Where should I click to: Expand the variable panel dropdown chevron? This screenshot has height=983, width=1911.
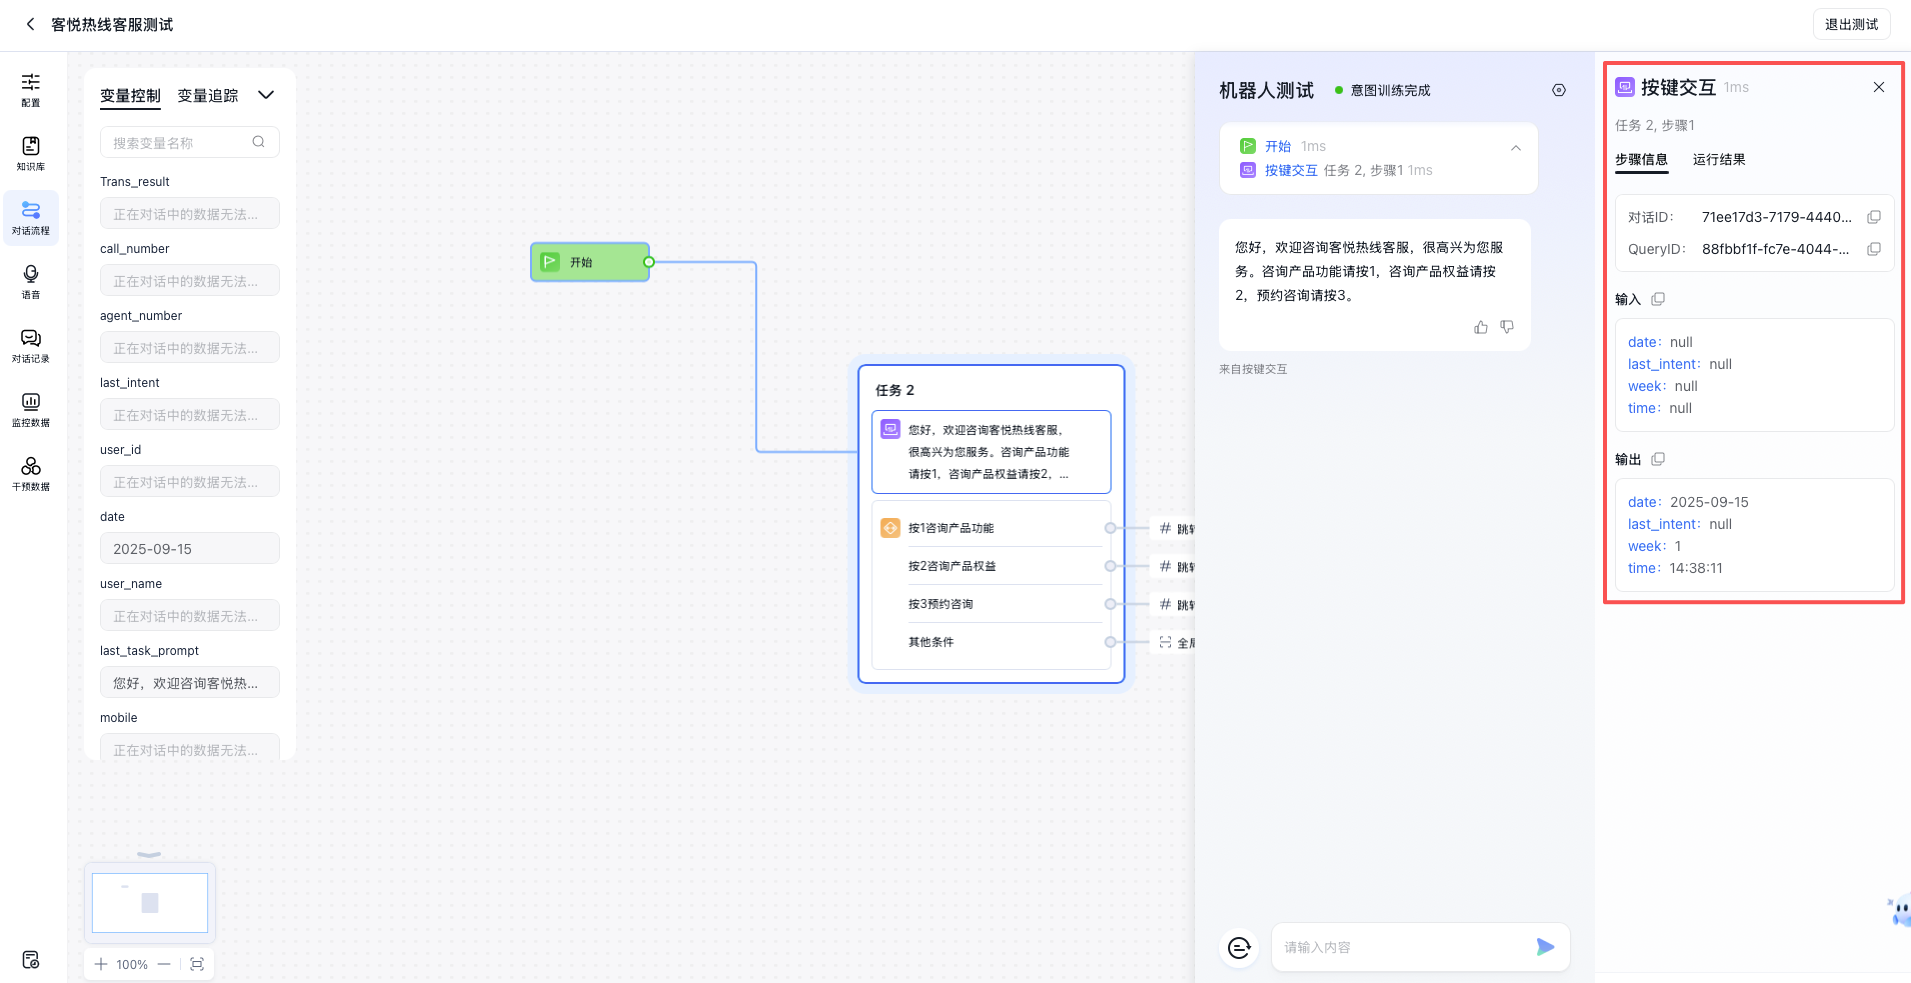coord(266,95)
